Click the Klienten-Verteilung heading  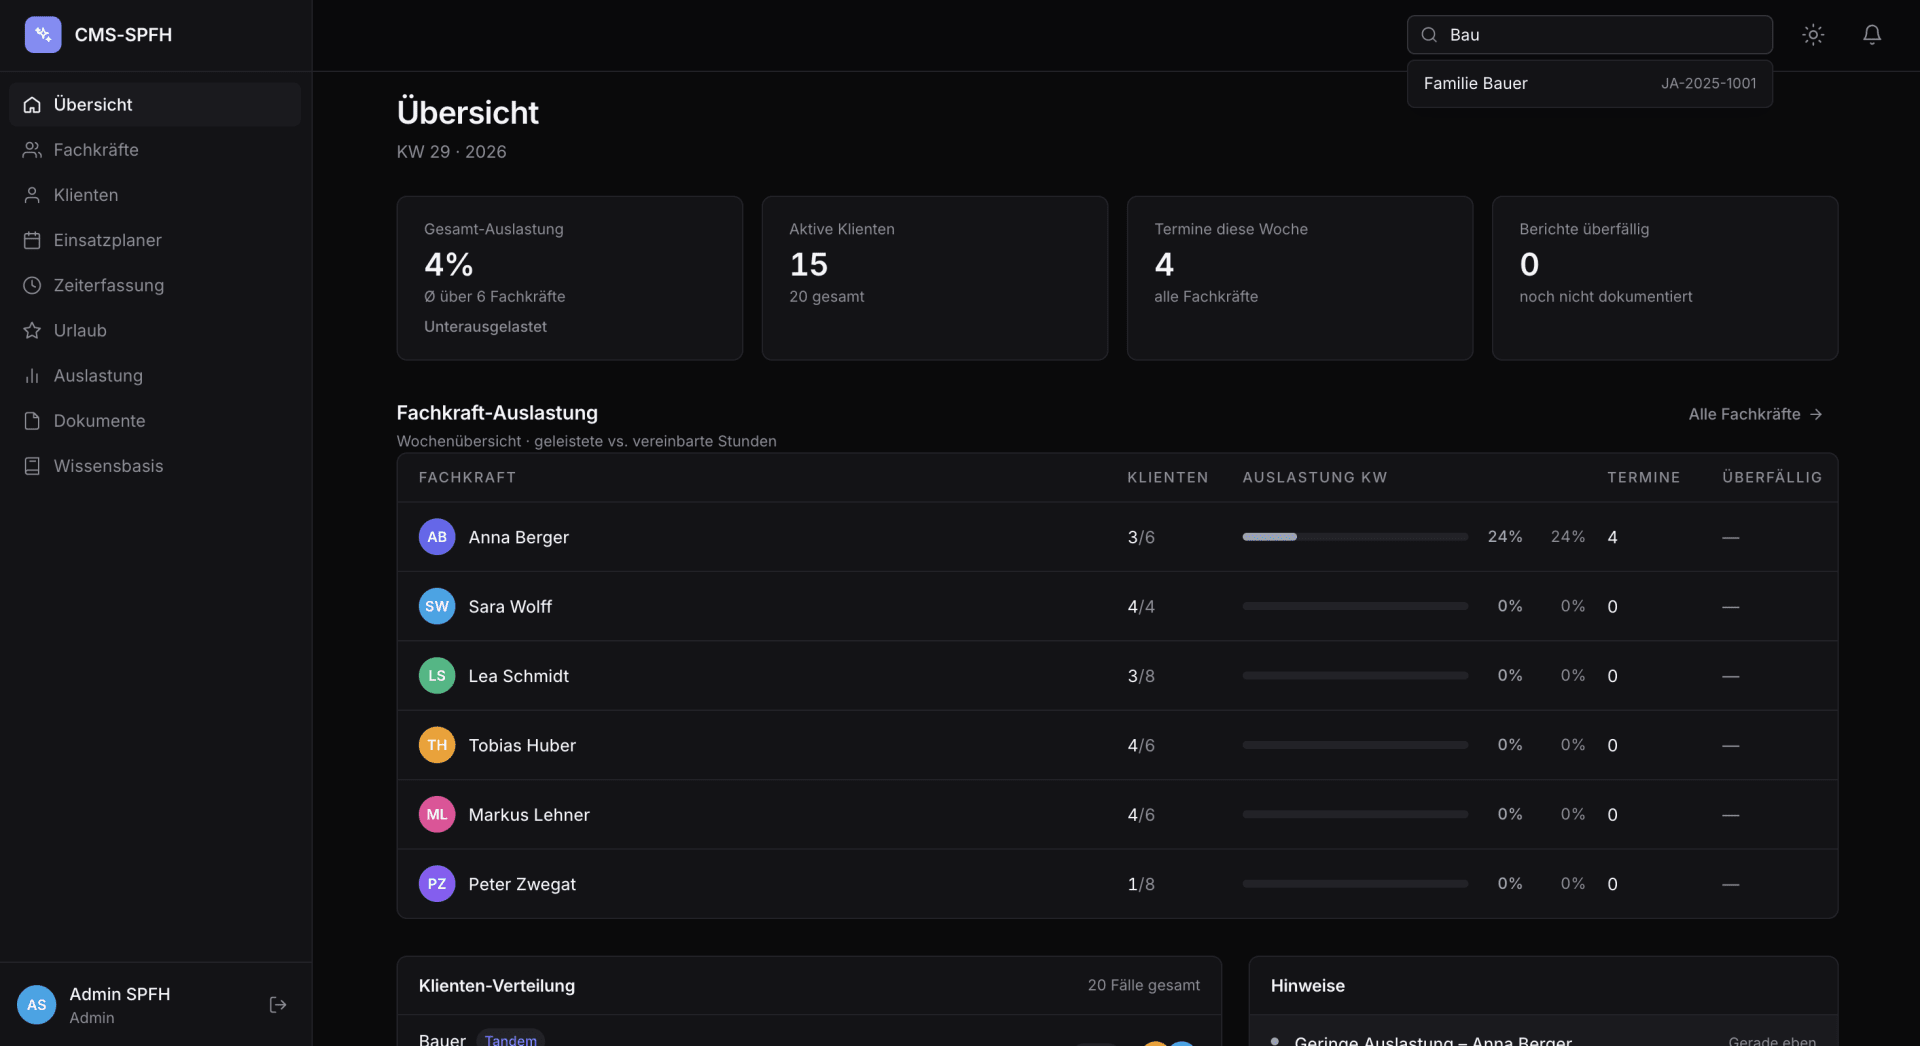click(x=497, y=986)
